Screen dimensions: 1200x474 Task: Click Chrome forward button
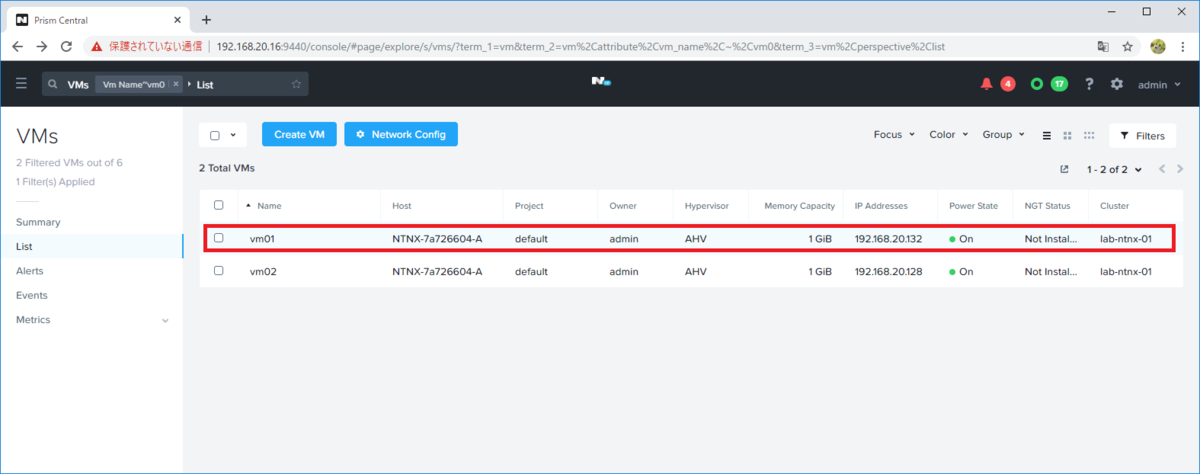tap(42, 46)
